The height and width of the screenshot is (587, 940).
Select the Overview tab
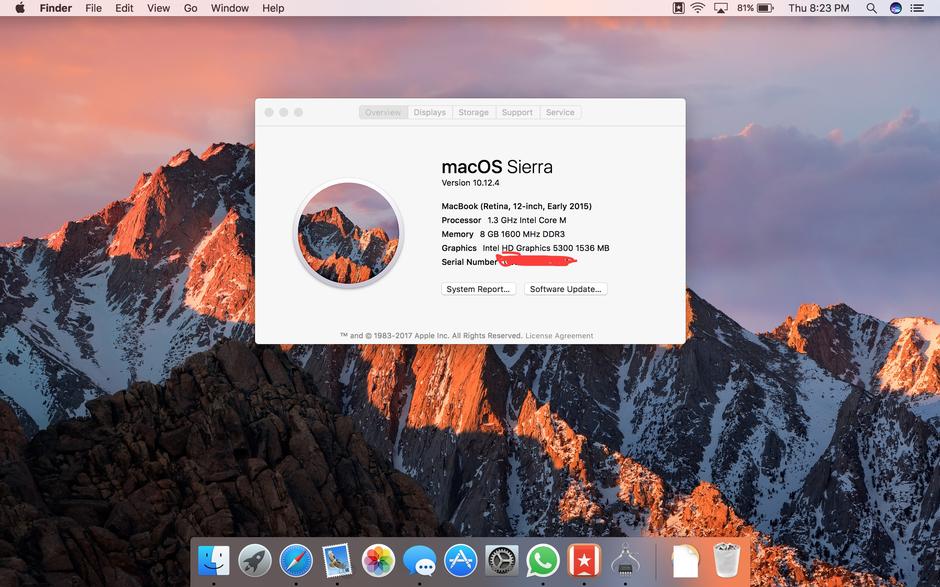[383, 112]
